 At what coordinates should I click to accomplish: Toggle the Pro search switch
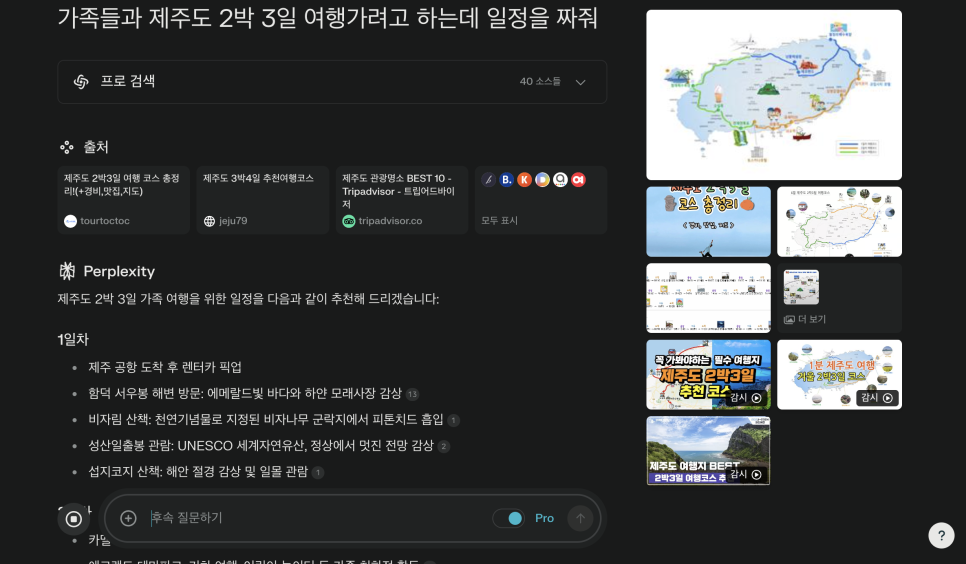click(509, 518)
